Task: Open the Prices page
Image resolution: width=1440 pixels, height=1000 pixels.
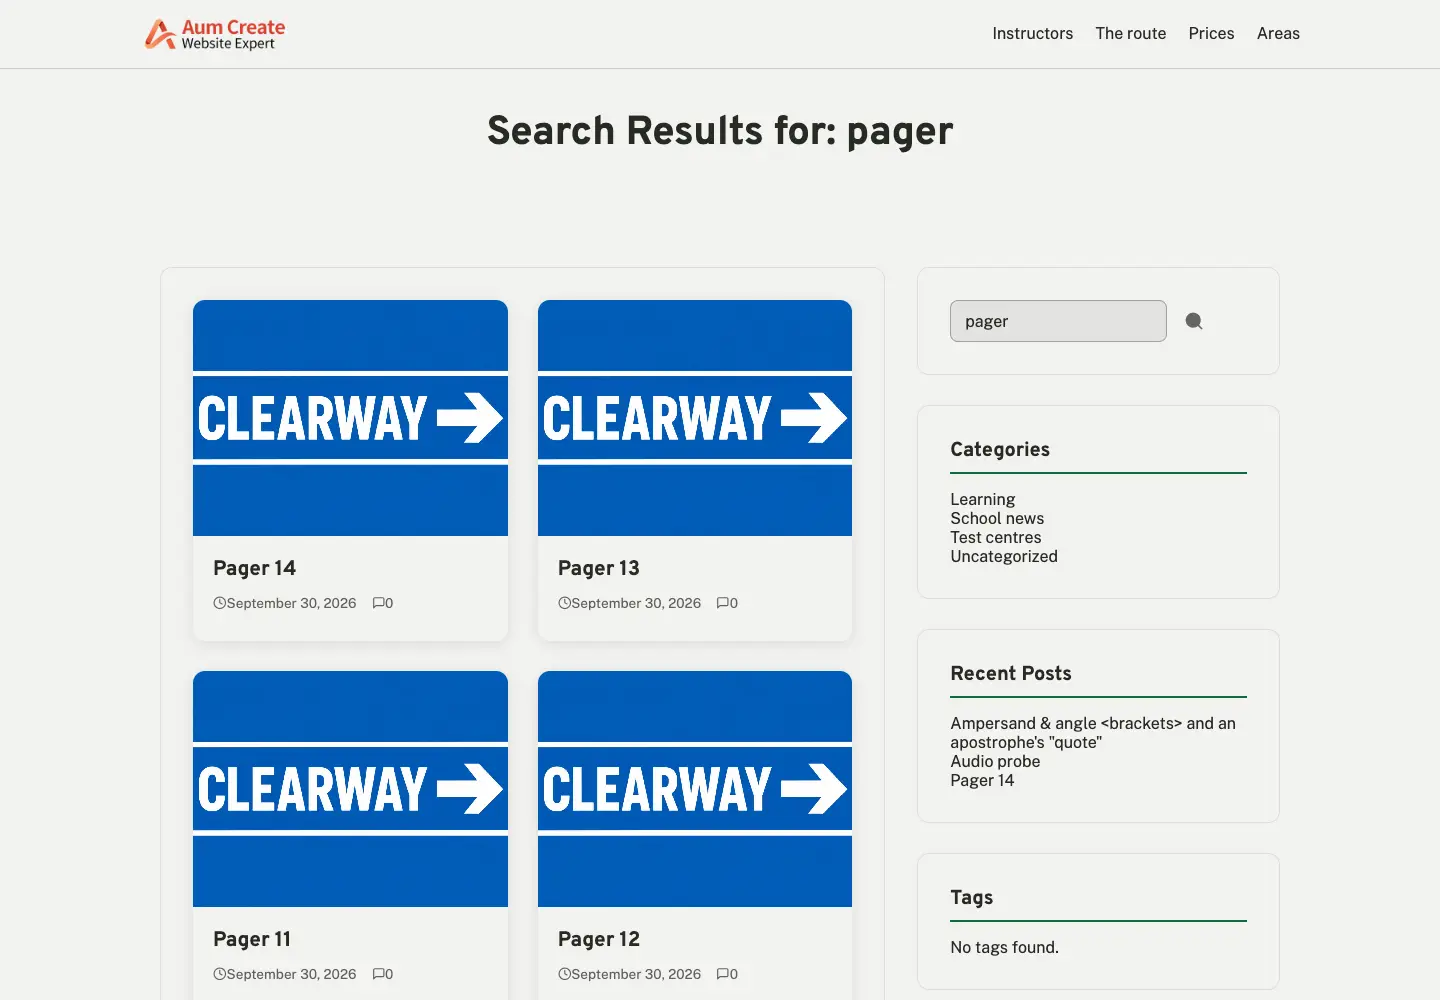Action: 1211,33
